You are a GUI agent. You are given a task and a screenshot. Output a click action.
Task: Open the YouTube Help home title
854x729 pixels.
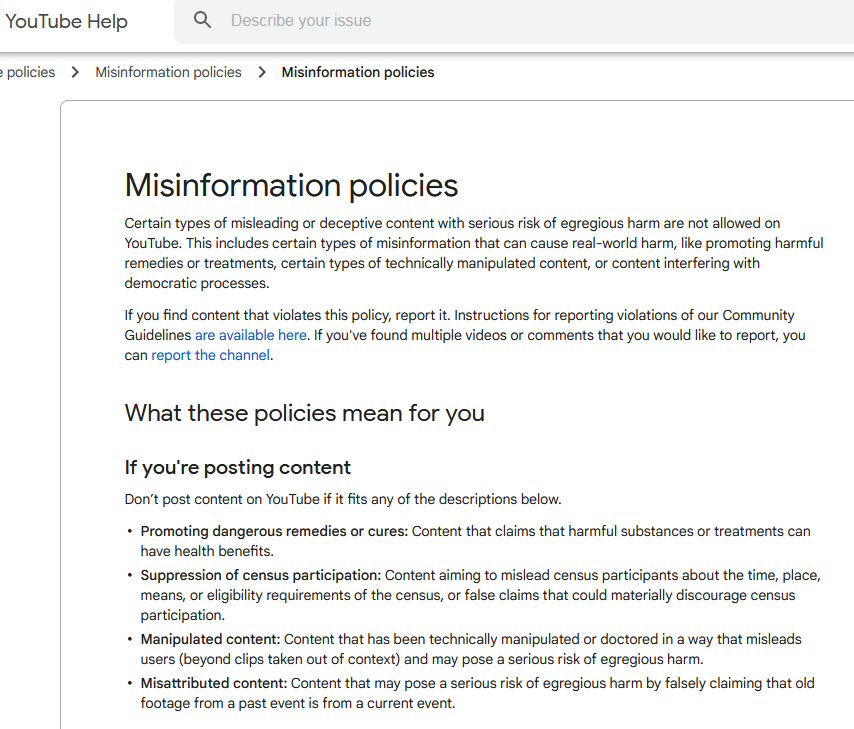(66, 21)
